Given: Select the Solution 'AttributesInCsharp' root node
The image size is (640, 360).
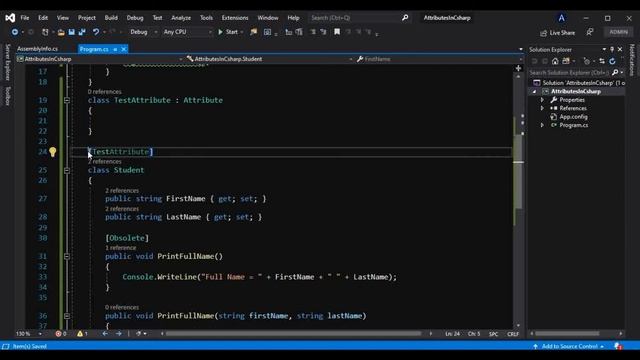Looking at the screenshot, I should [579, 83].
